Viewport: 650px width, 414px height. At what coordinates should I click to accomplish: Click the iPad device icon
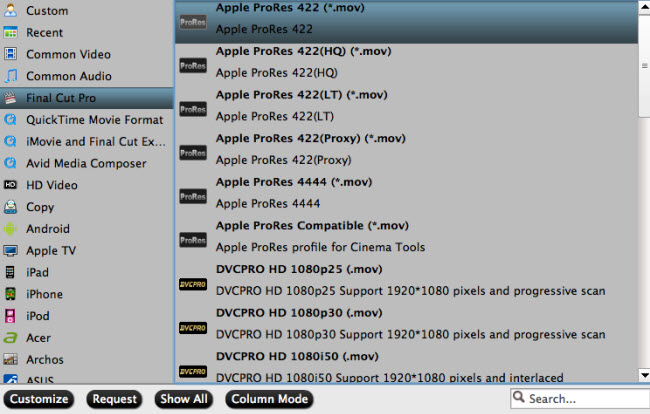click(x=10, y=272)
